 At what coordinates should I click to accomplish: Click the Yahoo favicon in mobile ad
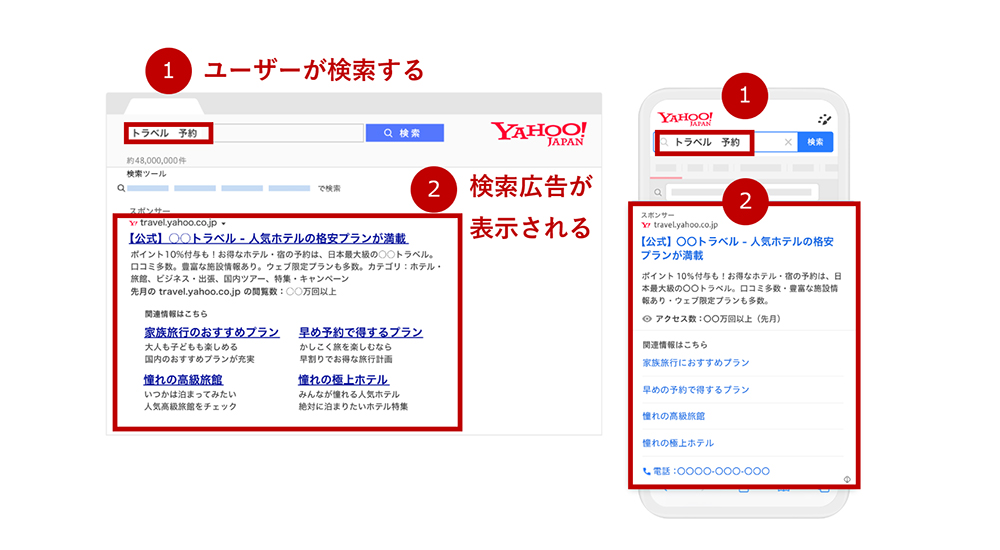[x=645, y=226]
